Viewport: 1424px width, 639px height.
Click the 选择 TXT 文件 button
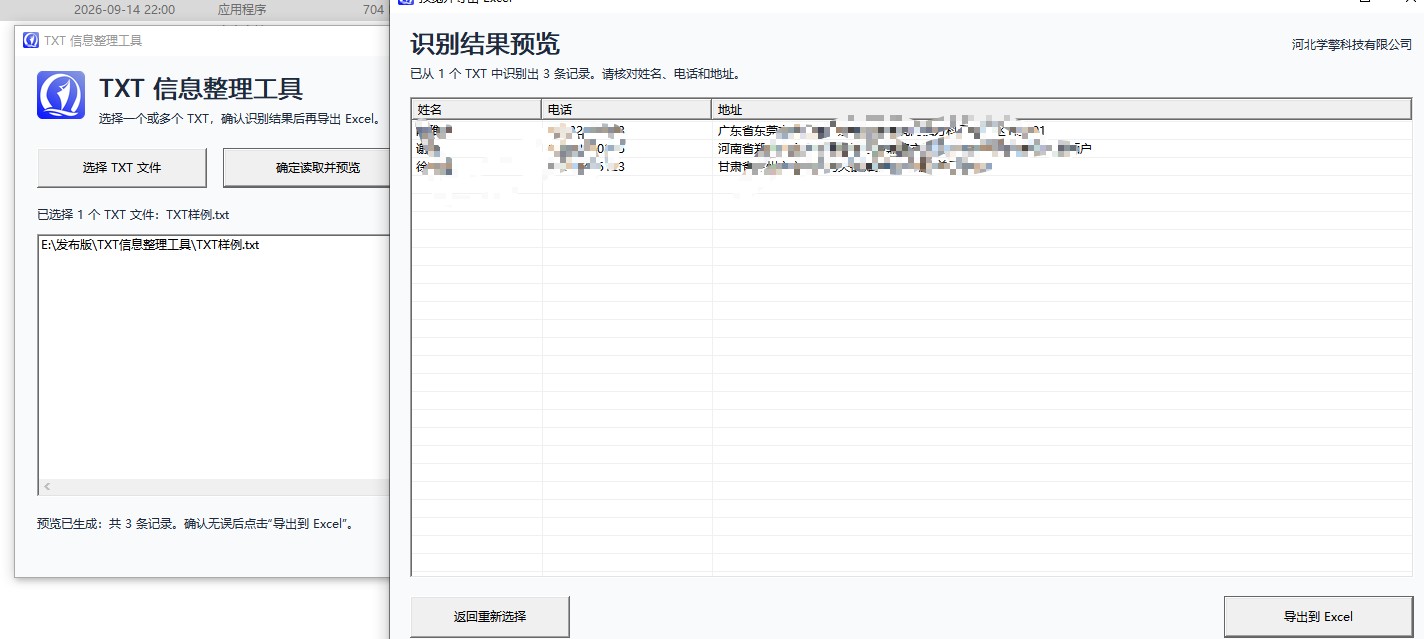tap(122, 168)
